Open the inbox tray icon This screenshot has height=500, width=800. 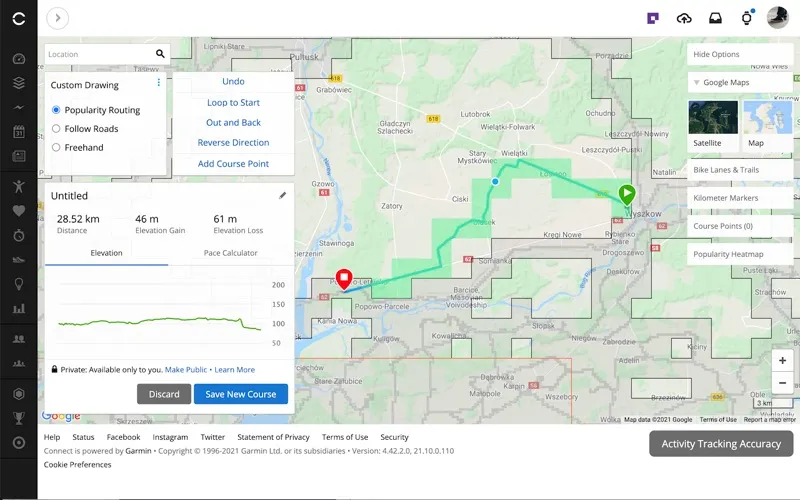coord(715,18)
